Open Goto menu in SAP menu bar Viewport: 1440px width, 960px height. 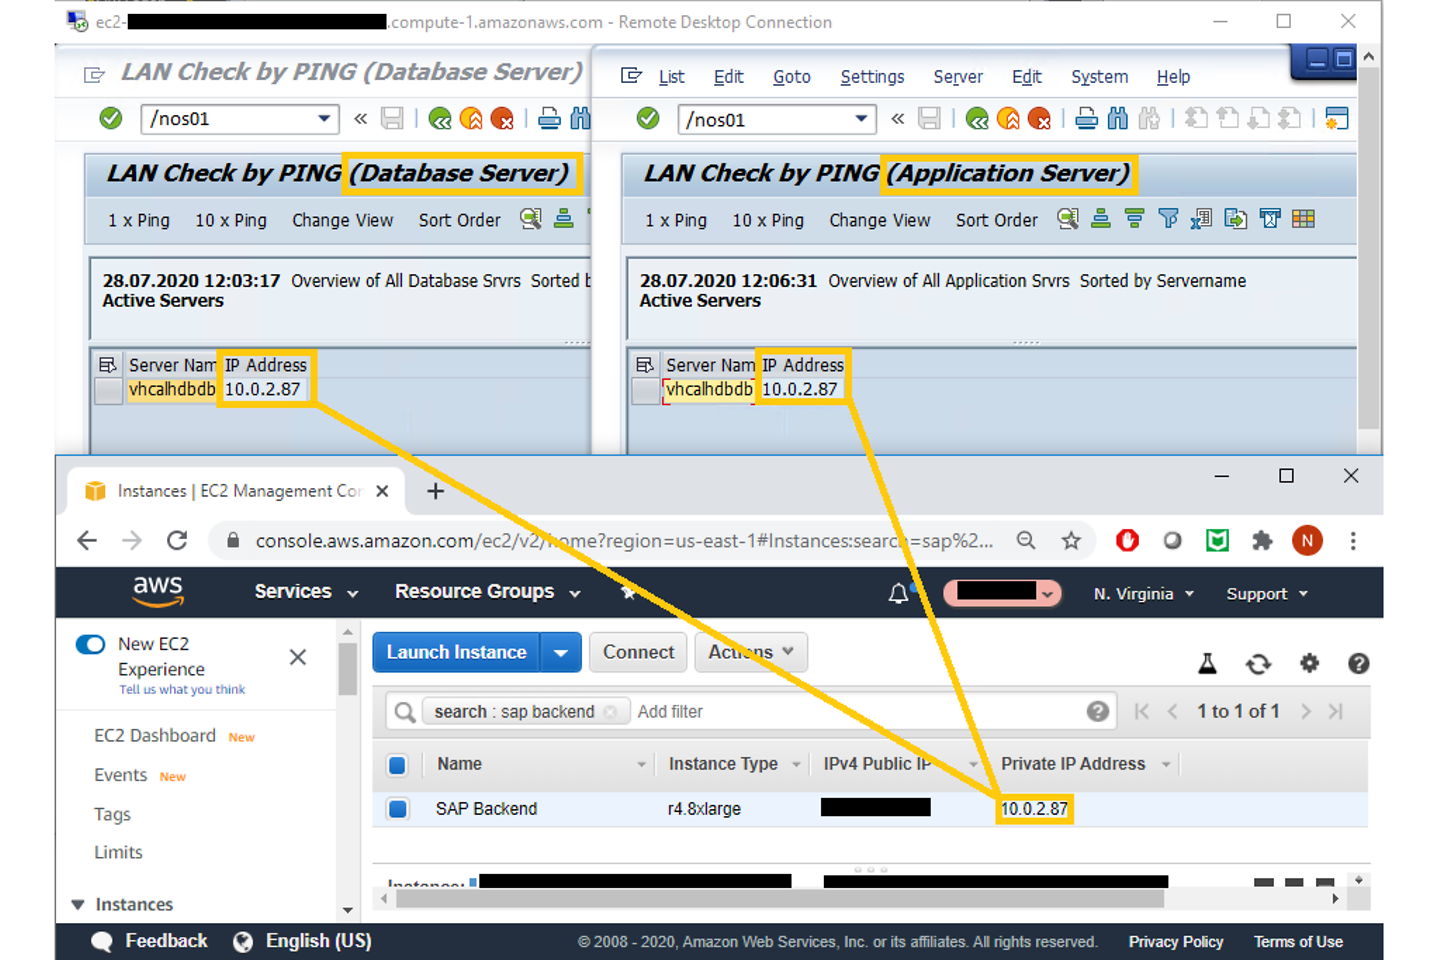791,77
